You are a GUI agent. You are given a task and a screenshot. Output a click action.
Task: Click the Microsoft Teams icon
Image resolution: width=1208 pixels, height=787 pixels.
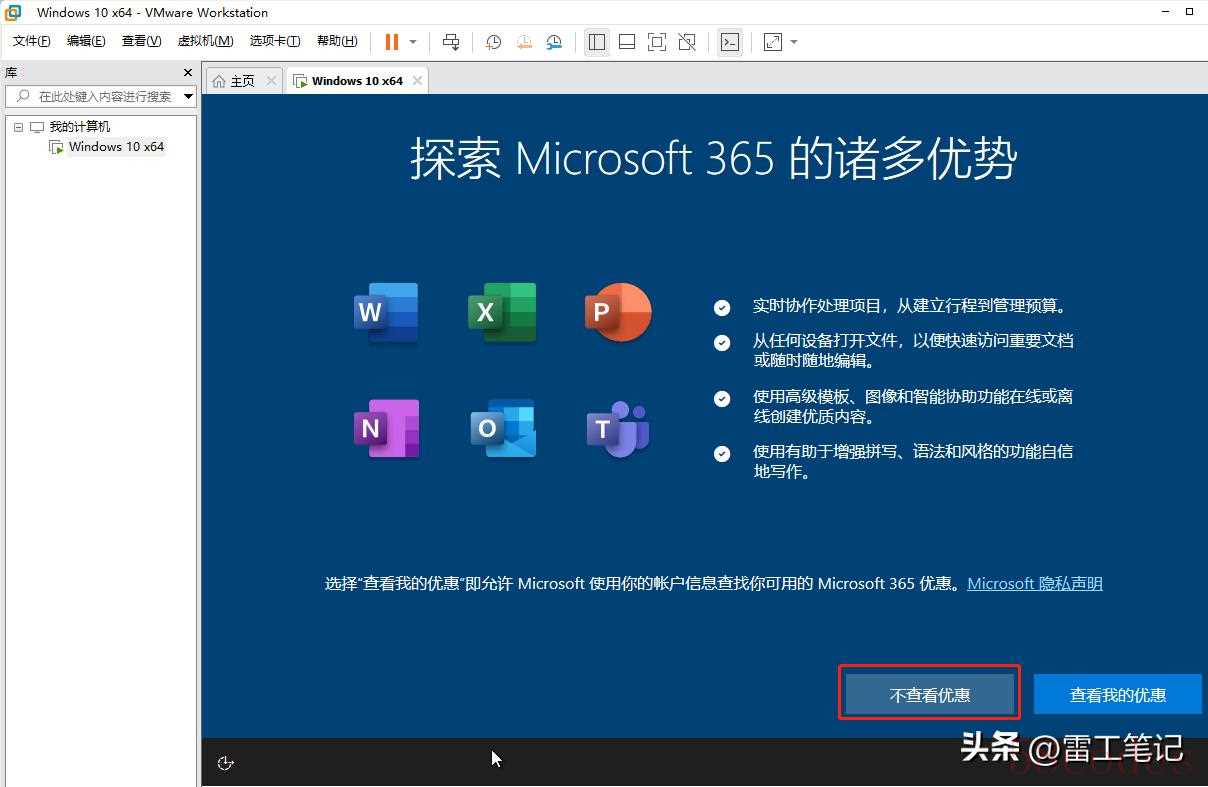(618, 428)
